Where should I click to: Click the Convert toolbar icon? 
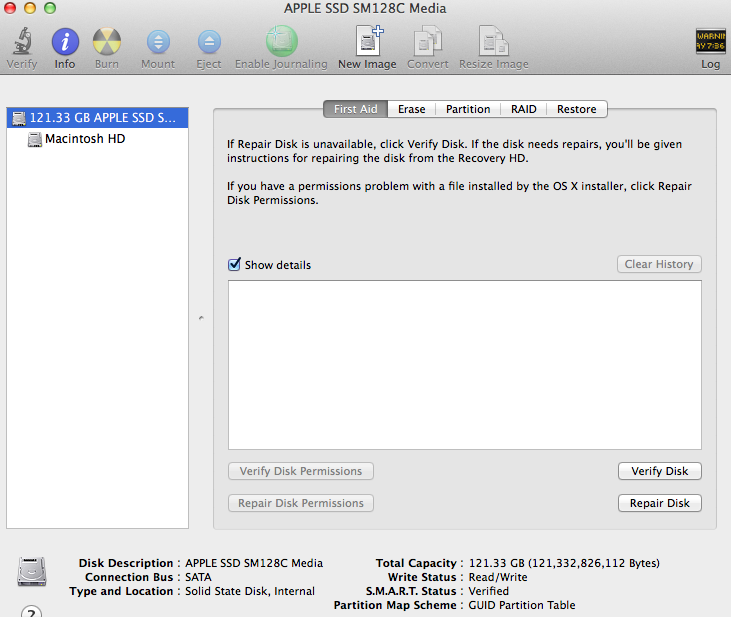[428, 41]
